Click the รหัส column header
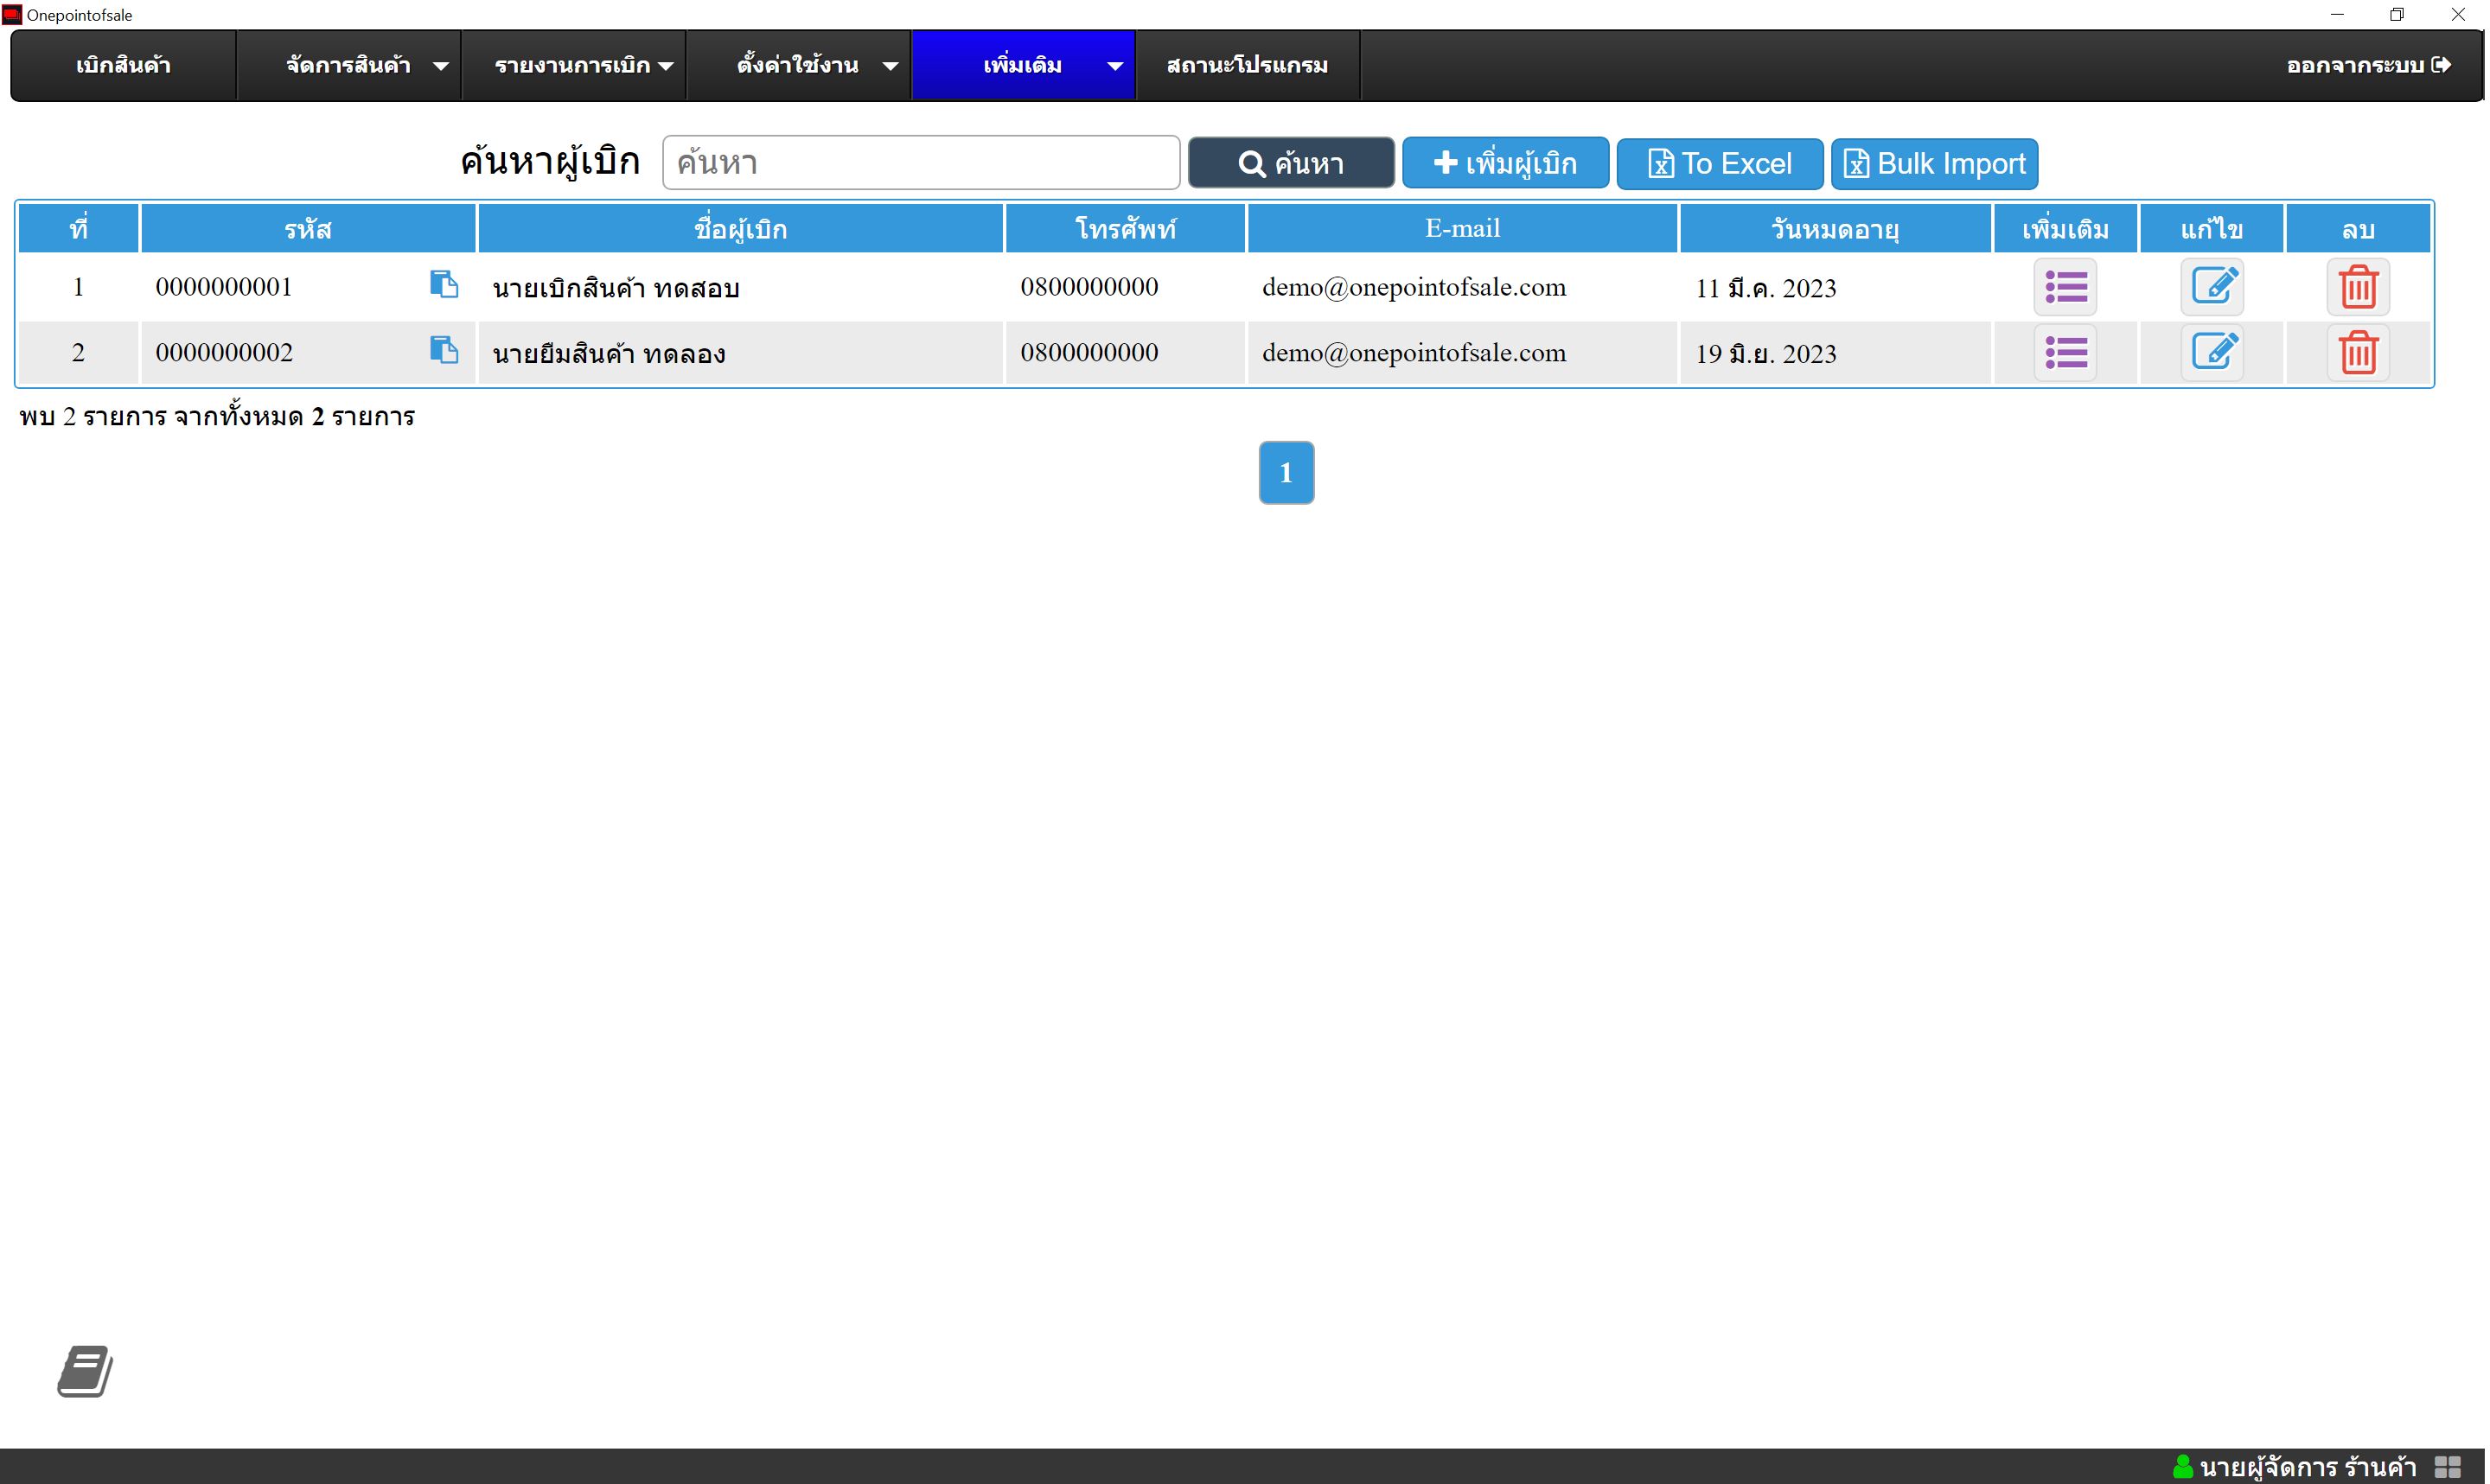The image size is (2490, 1484). coord(308,229)
